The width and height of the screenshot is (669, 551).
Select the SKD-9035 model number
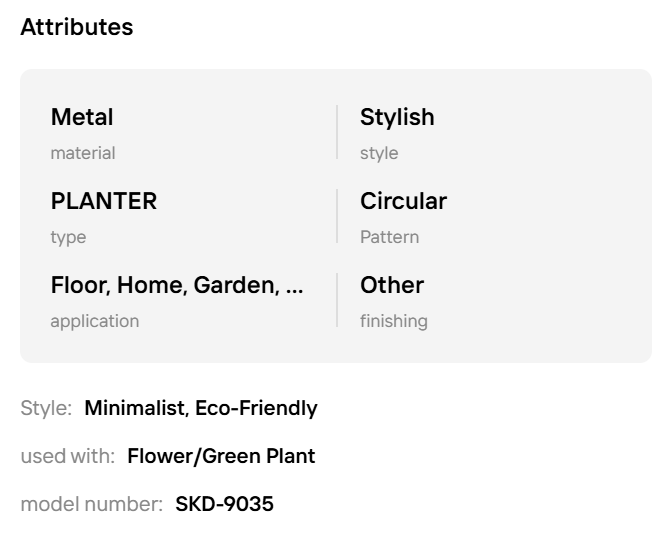pos(224,504)
